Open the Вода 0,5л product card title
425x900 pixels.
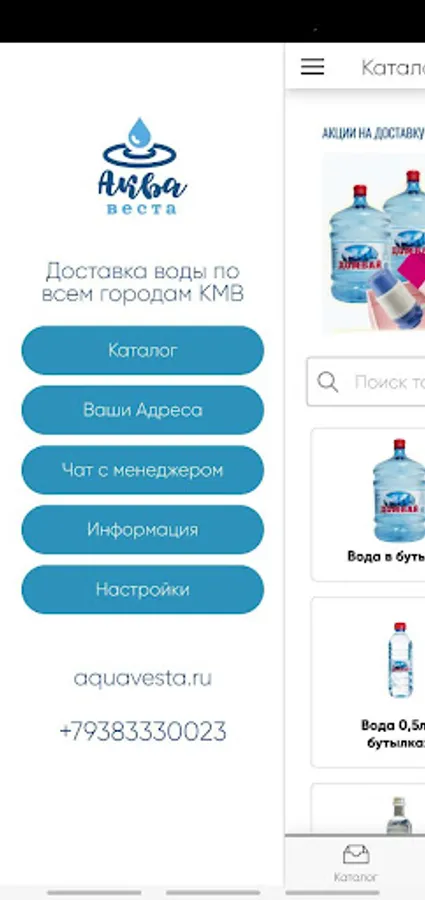click(393, 734)
